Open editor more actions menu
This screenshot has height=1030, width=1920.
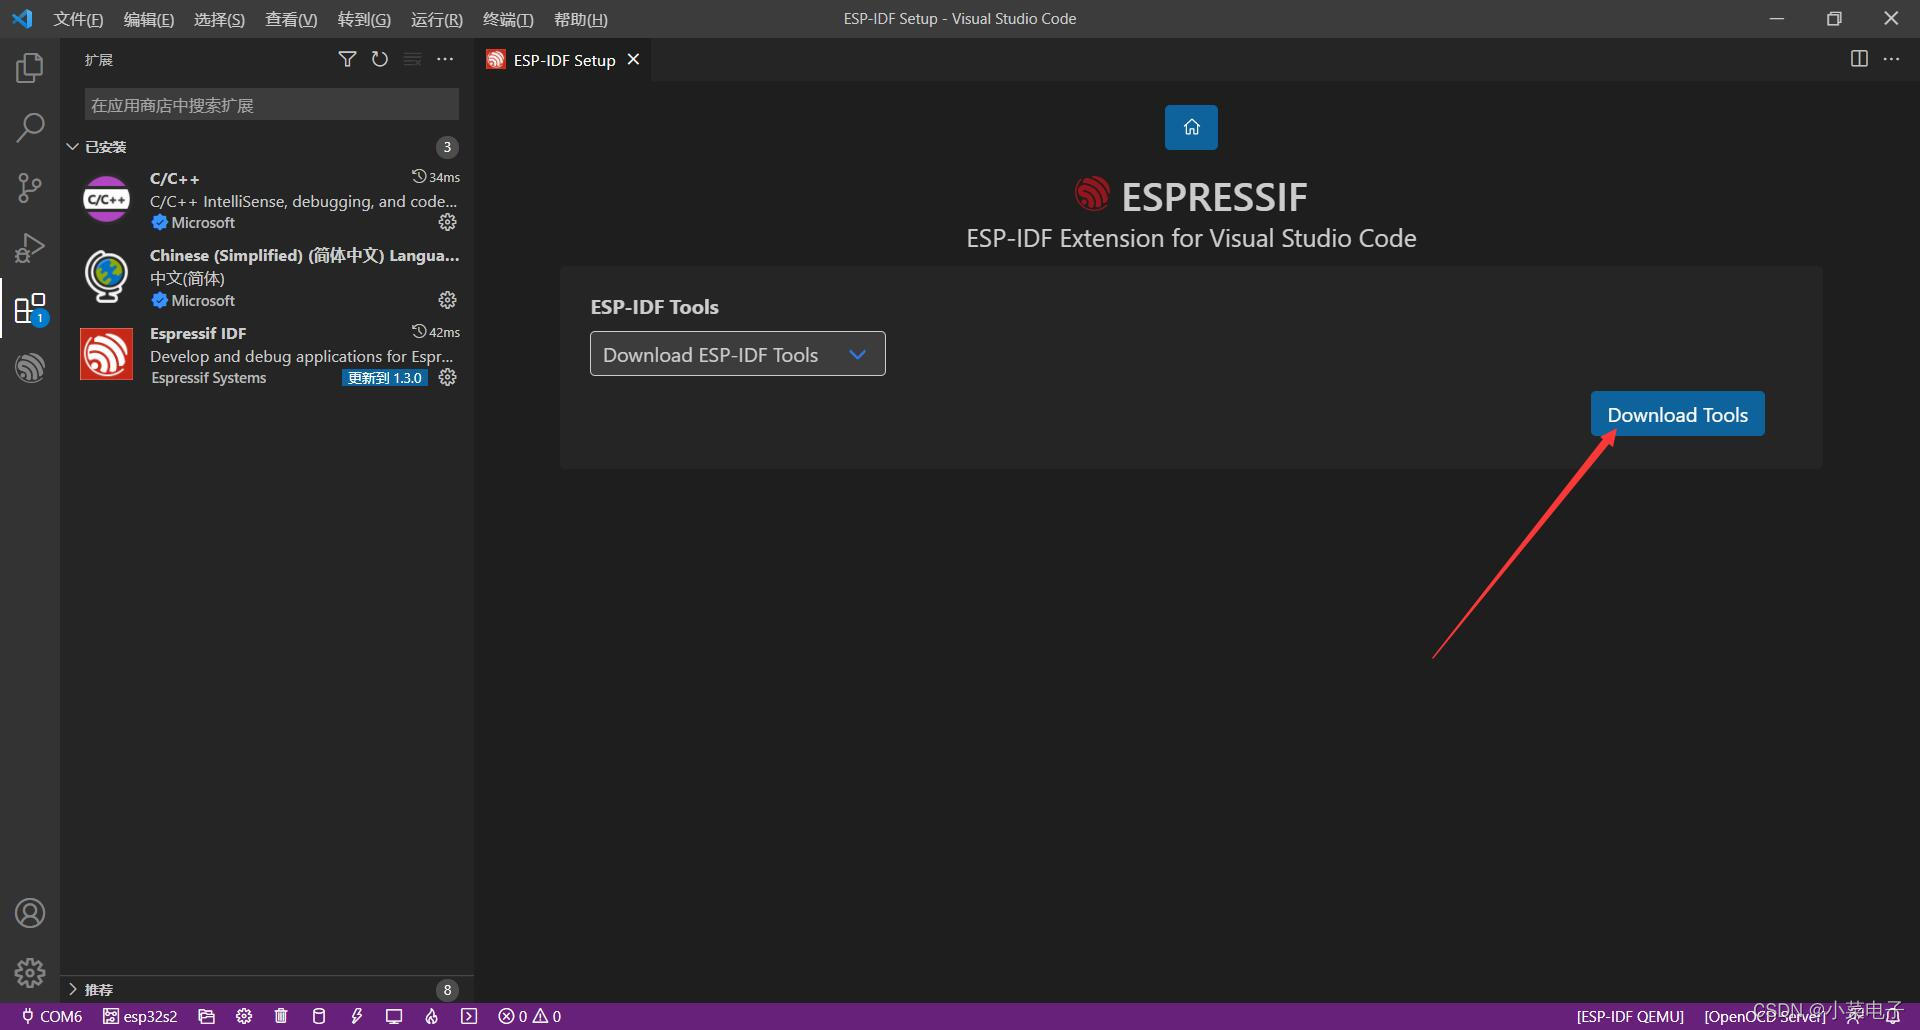click(x=1891, y=59)
